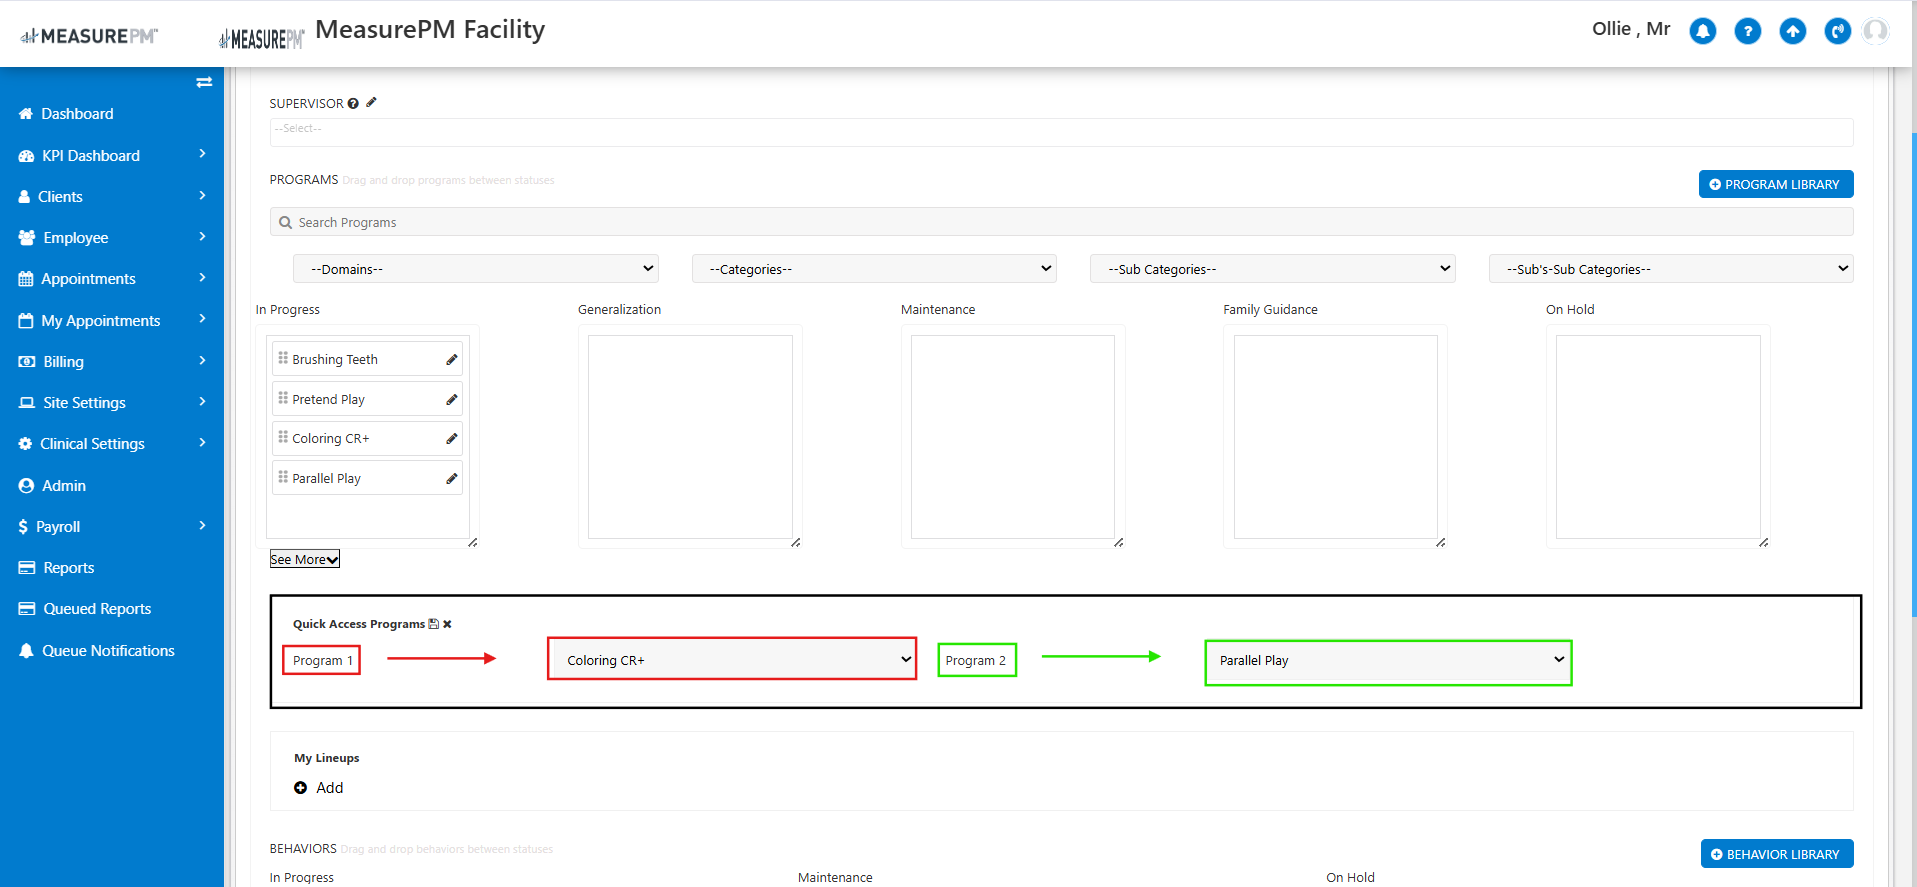Screen dimensions: 1917x887
Task: Click the edit pencil for Brushing Teeth
Action: pos(452,359)
